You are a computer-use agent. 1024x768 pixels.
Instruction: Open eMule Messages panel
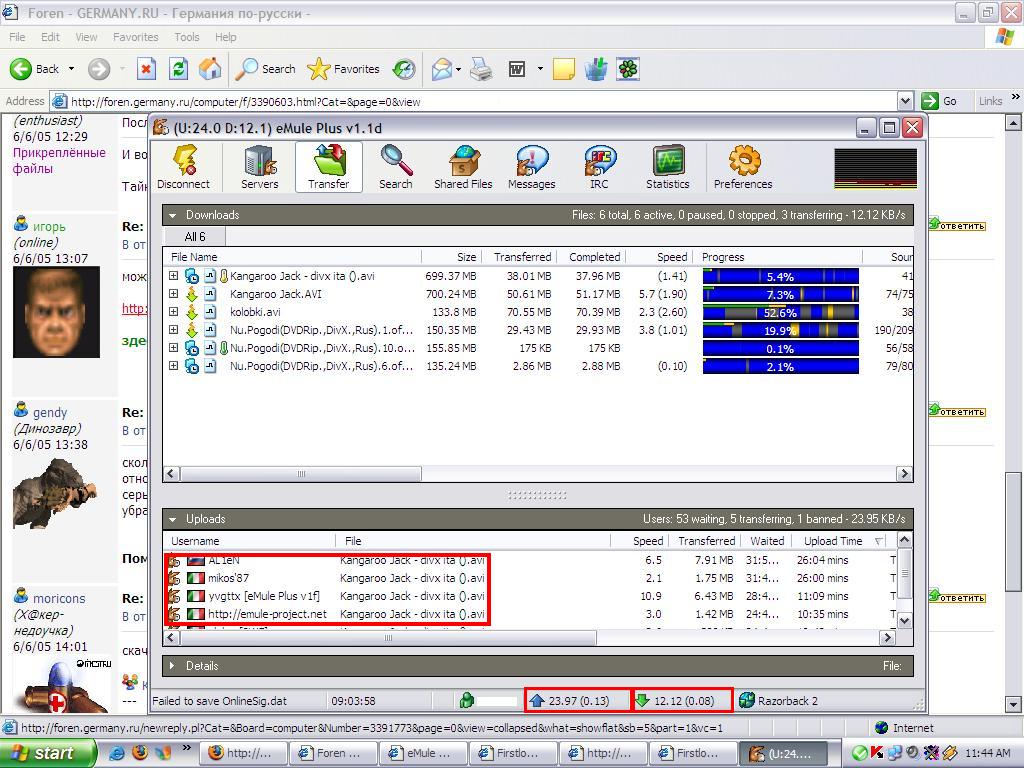532,167
